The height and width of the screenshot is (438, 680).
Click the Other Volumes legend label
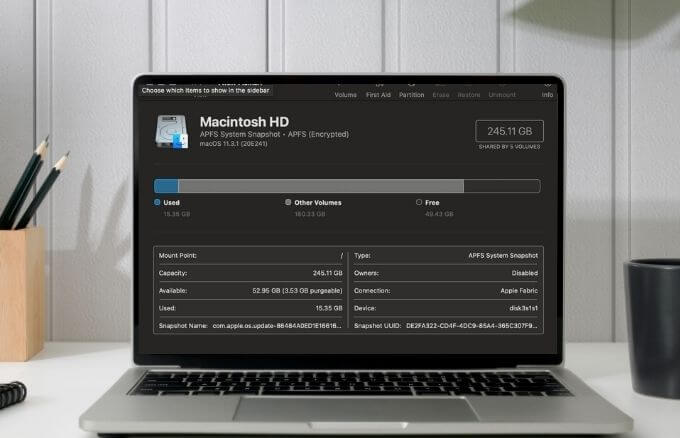[318, 203]
